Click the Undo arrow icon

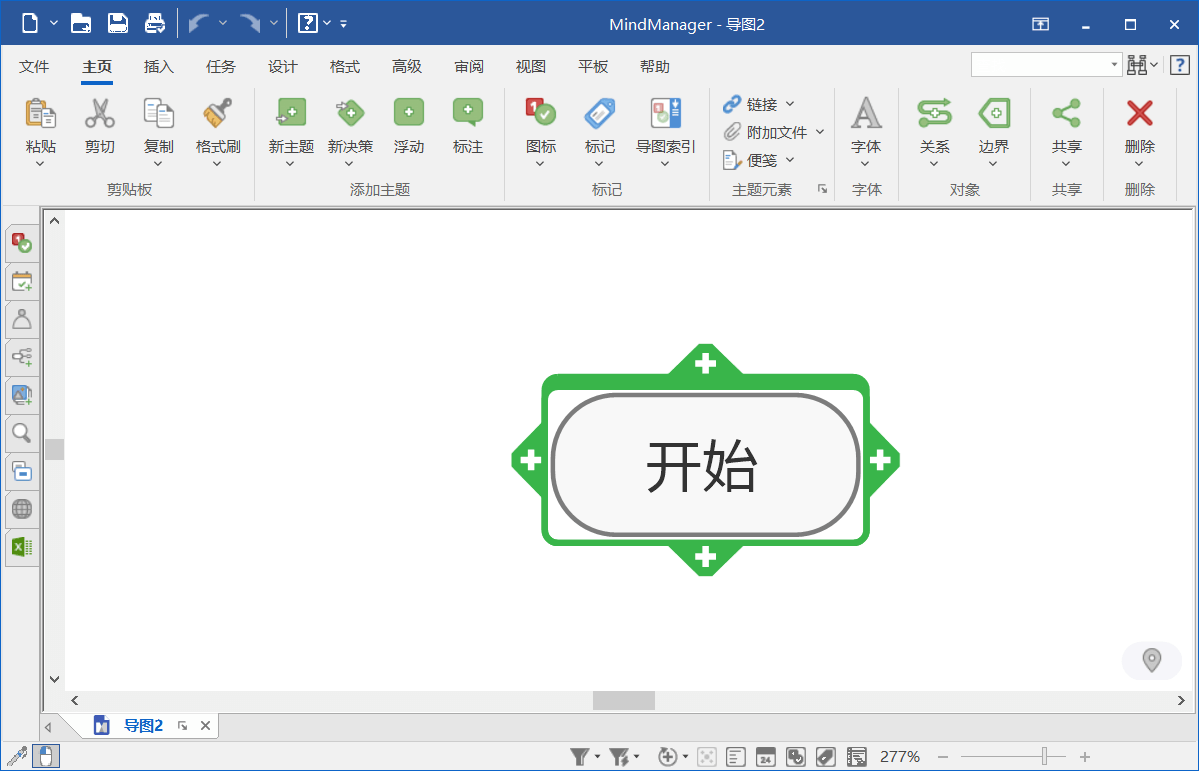pos(199,23)
